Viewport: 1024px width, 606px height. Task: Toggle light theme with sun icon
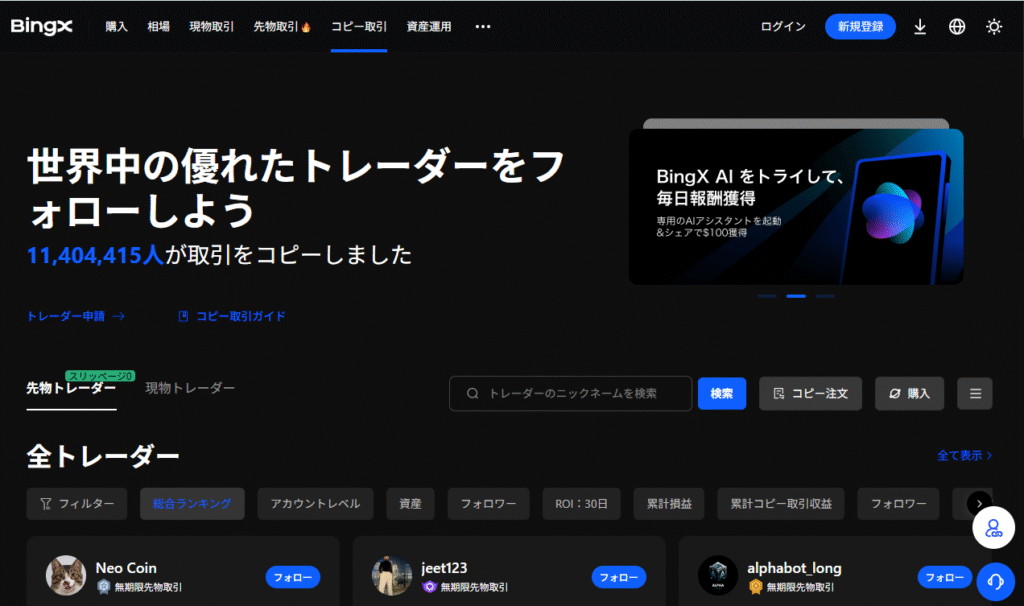pos(993,27)
